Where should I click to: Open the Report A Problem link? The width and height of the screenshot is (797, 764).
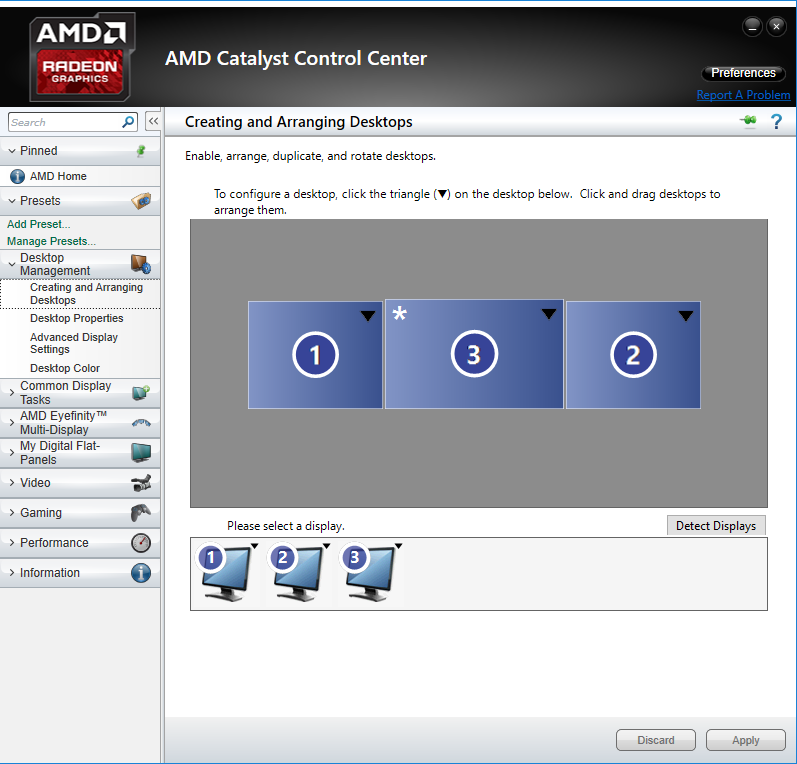[743, 95]
